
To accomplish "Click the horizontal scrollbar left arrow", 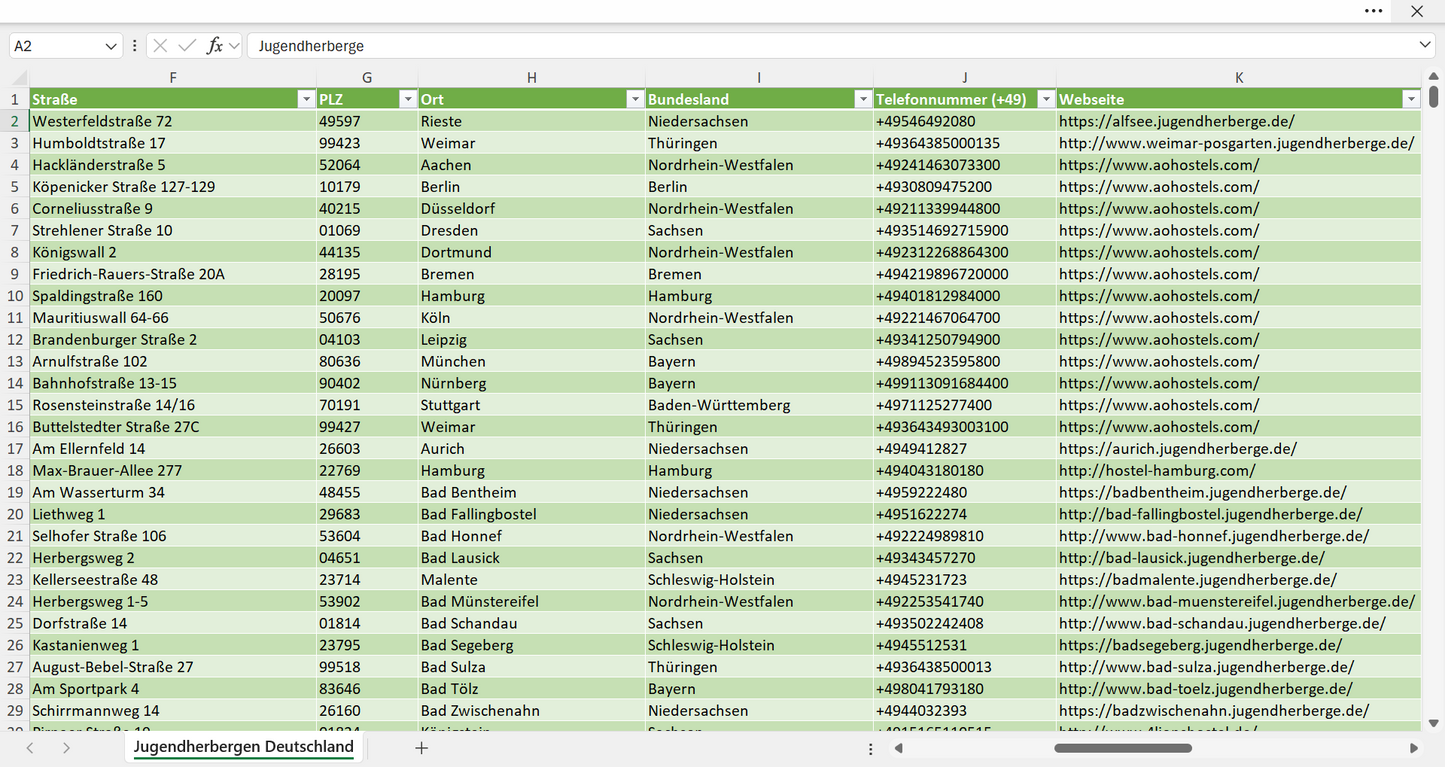I will point(899,748).
